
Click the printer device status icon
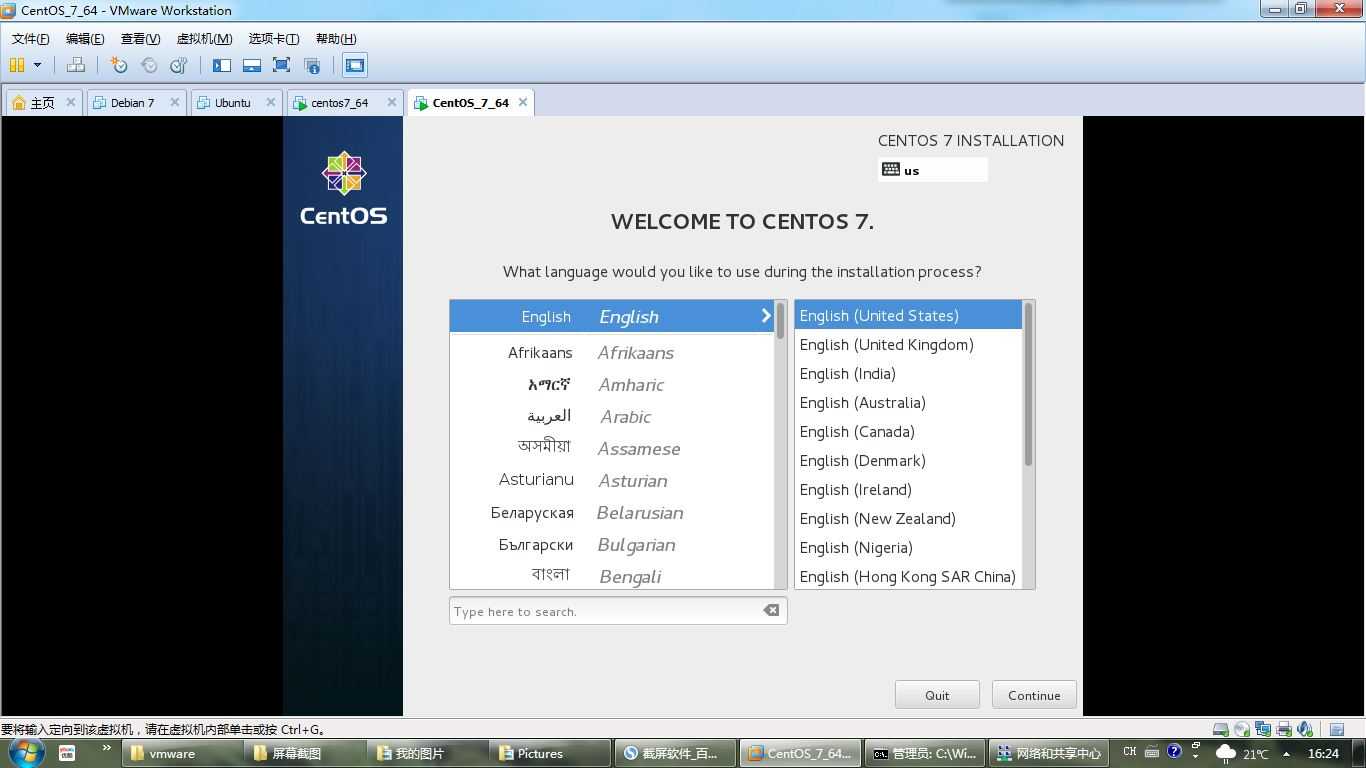1284,729
